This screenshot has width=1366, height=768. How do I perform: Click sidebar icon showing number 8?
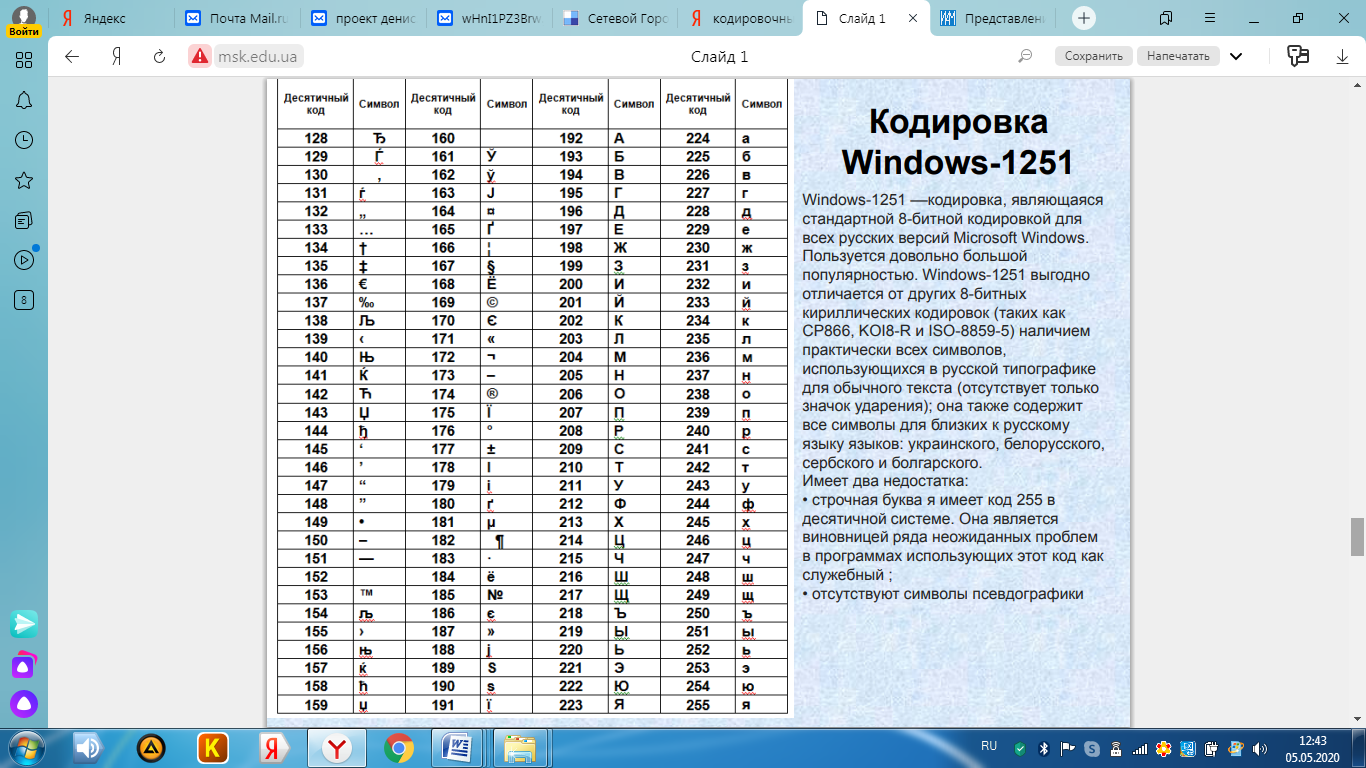click(x=25, y=300)
